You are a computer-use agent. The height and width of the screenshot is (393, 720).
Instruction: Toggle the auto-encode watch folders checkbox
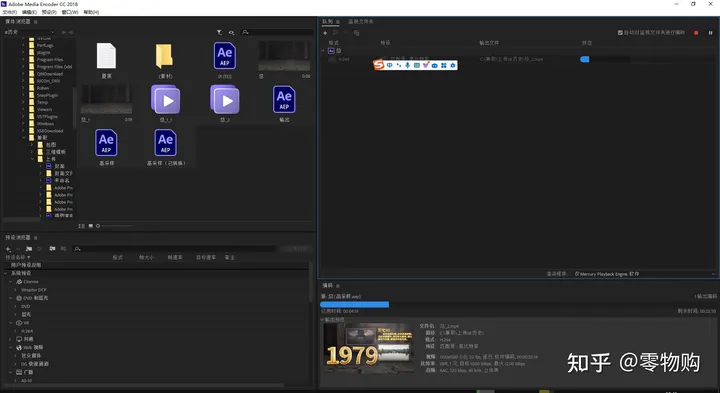click(620, 33)
